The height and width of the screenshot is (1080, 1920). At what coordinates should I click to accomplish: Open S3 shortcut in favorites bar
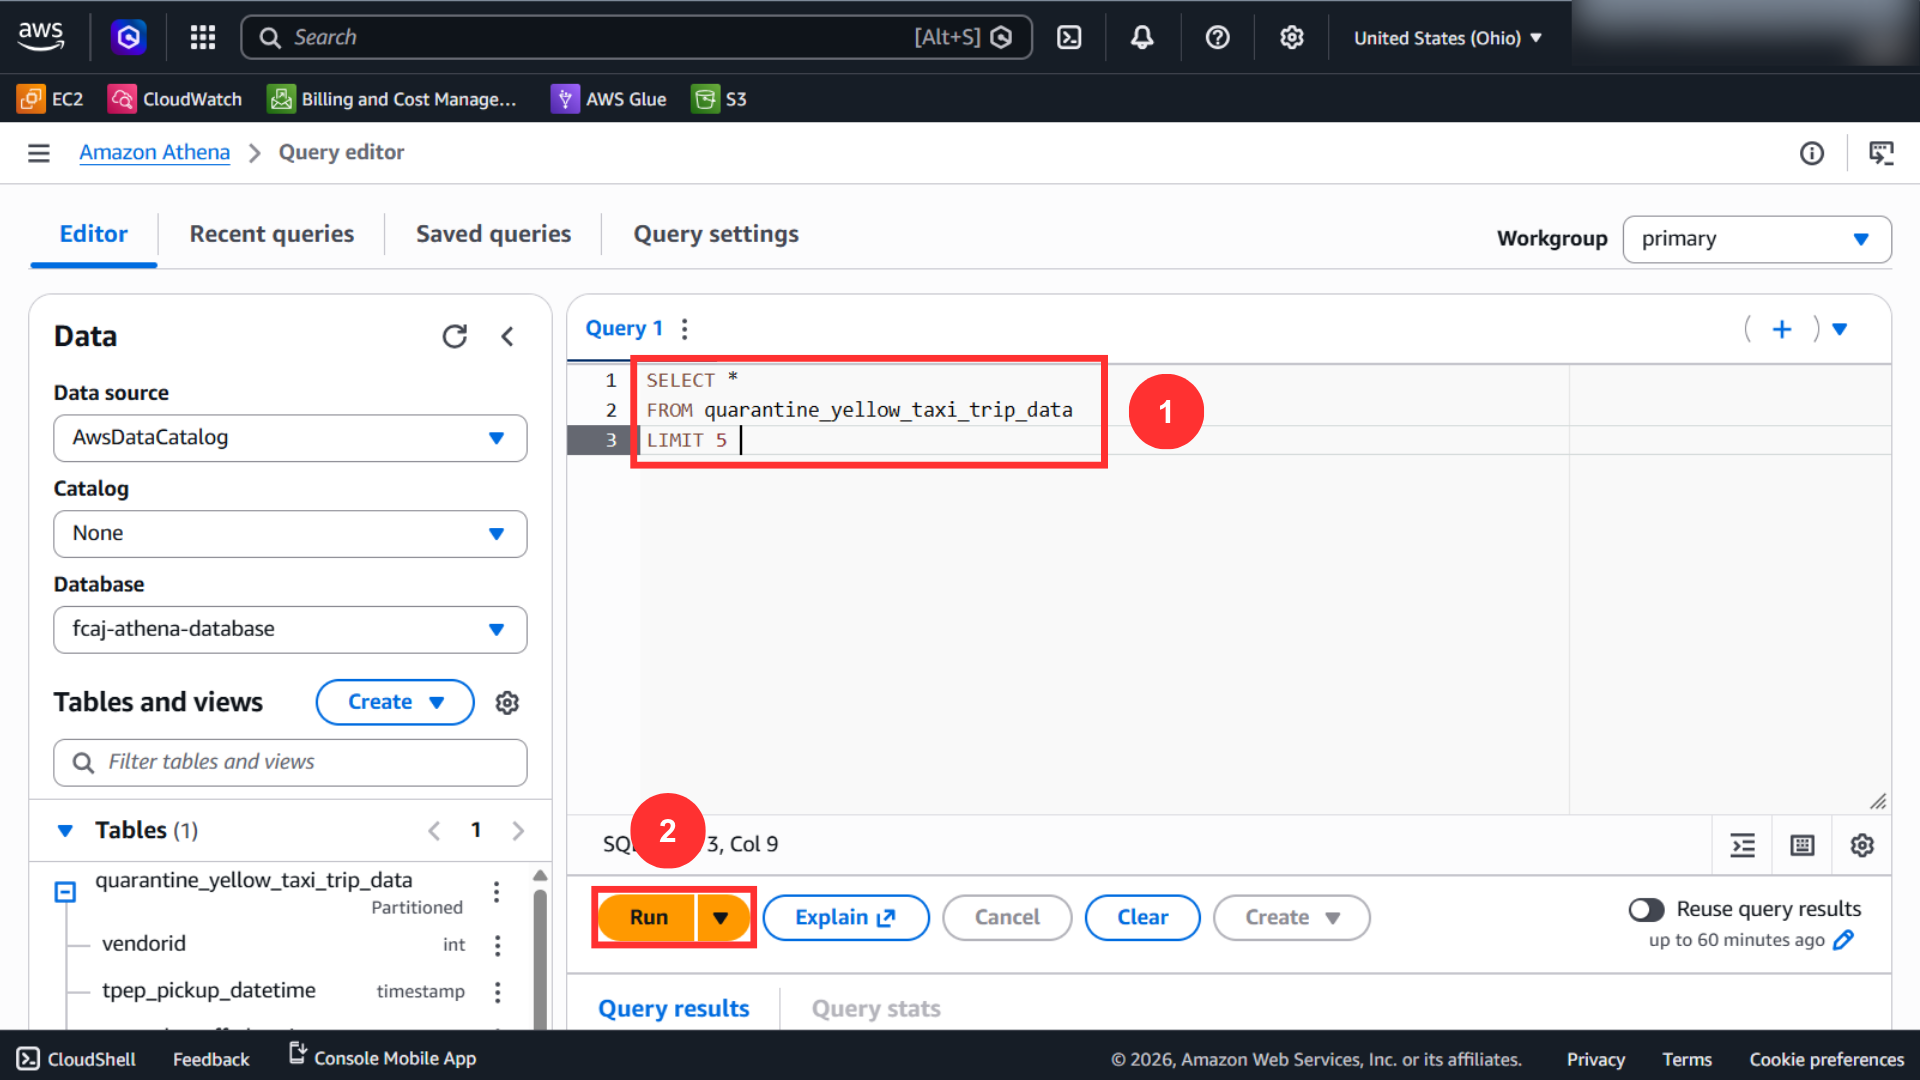tap(720, 99)
